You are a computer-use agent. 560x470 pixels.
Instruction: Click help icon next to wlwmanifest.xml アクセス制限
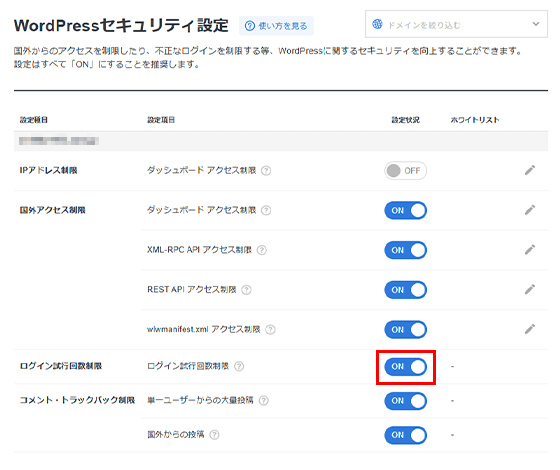pyautogui.click(x=270, y=329)
